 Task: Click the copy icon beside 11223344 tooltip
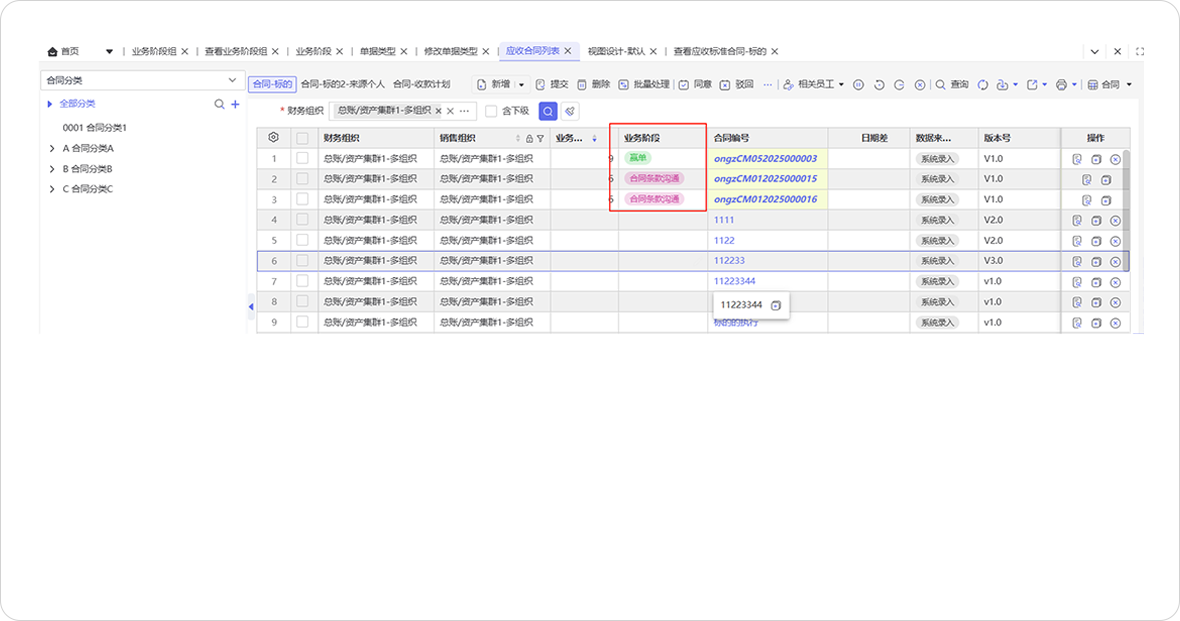776,305
